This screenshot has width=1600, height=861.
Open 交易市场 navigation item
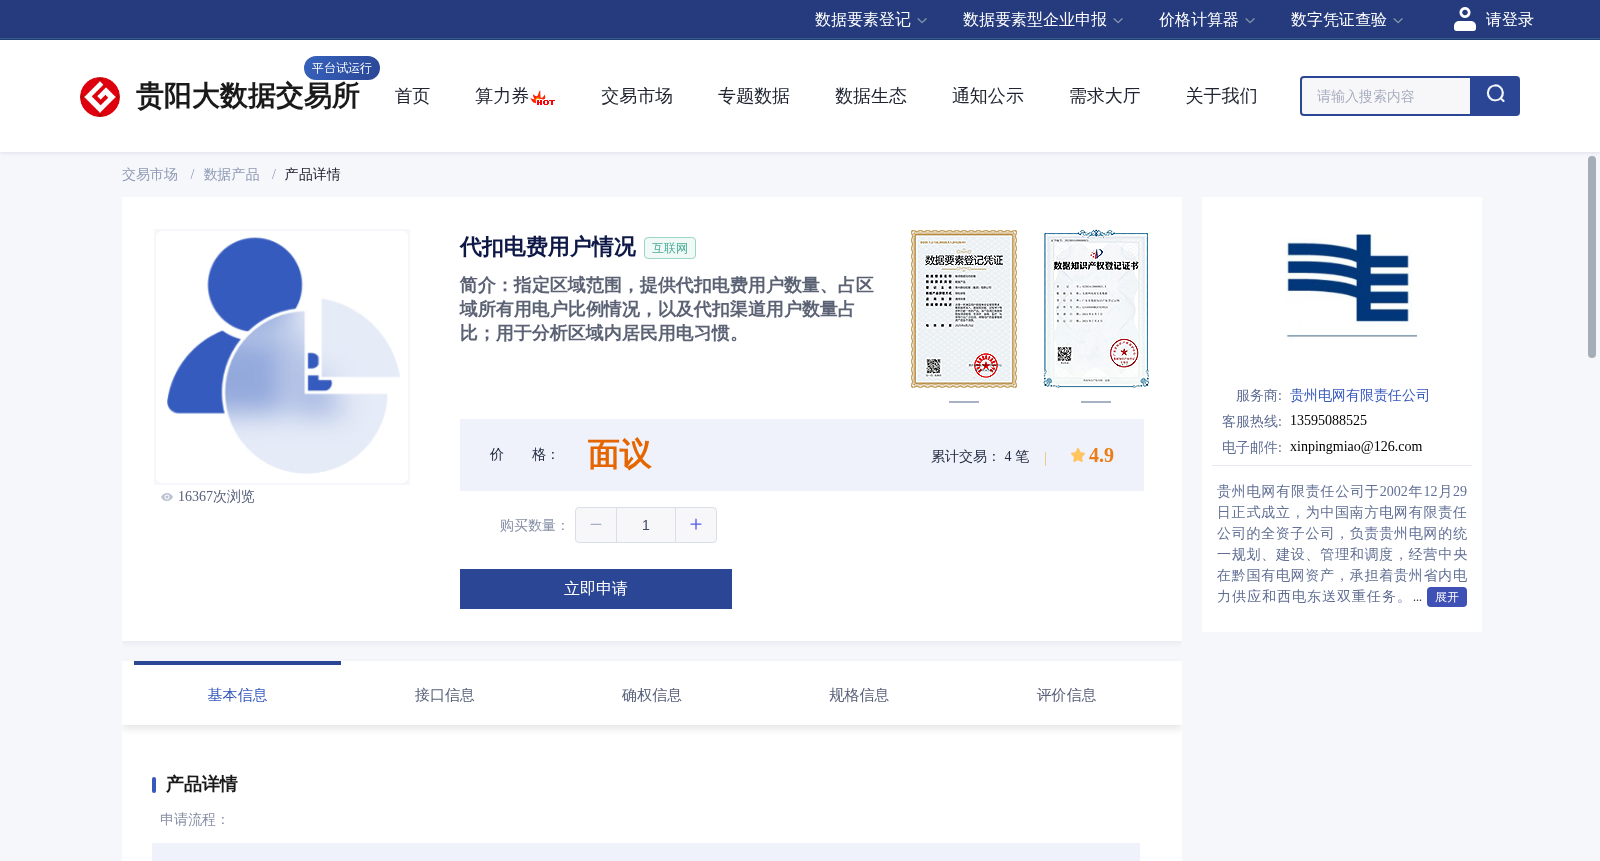coord(637,96)
